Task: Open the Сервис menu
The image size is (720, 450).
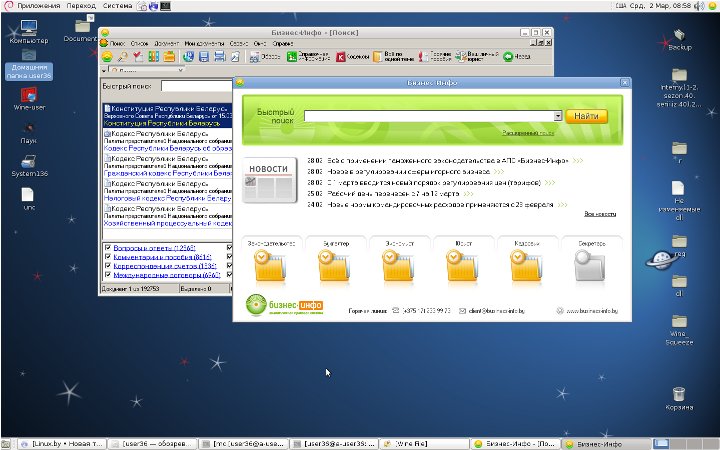Action: (239, 44)
